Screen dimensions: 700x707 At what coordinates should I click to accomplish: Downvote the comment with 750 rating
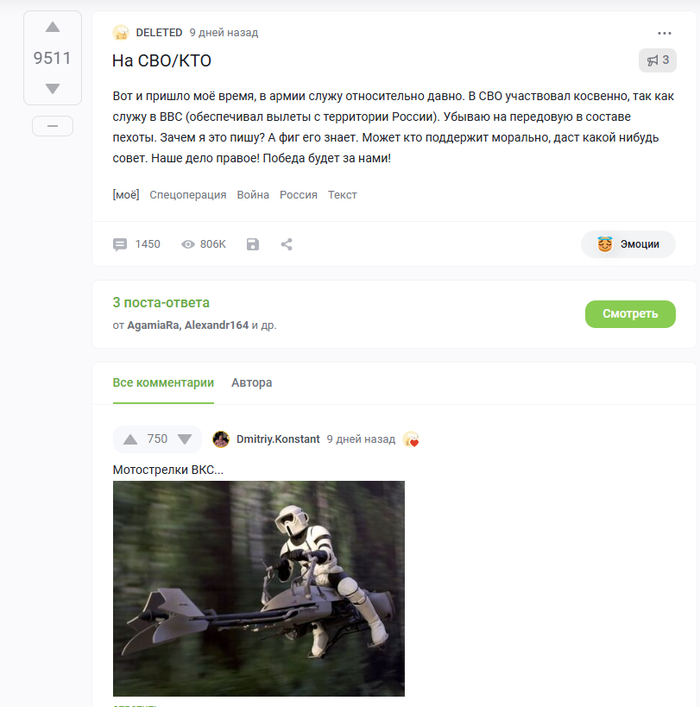(184, 439)
